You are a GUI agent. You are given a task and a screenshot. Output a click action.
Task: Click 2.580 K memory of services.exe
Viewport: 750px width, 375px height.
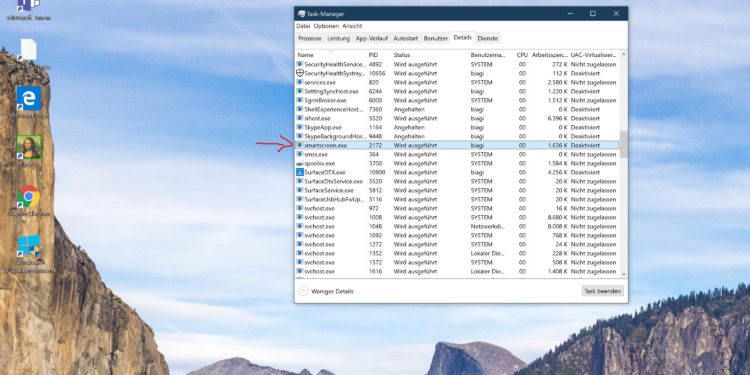(x=558, y=82)
